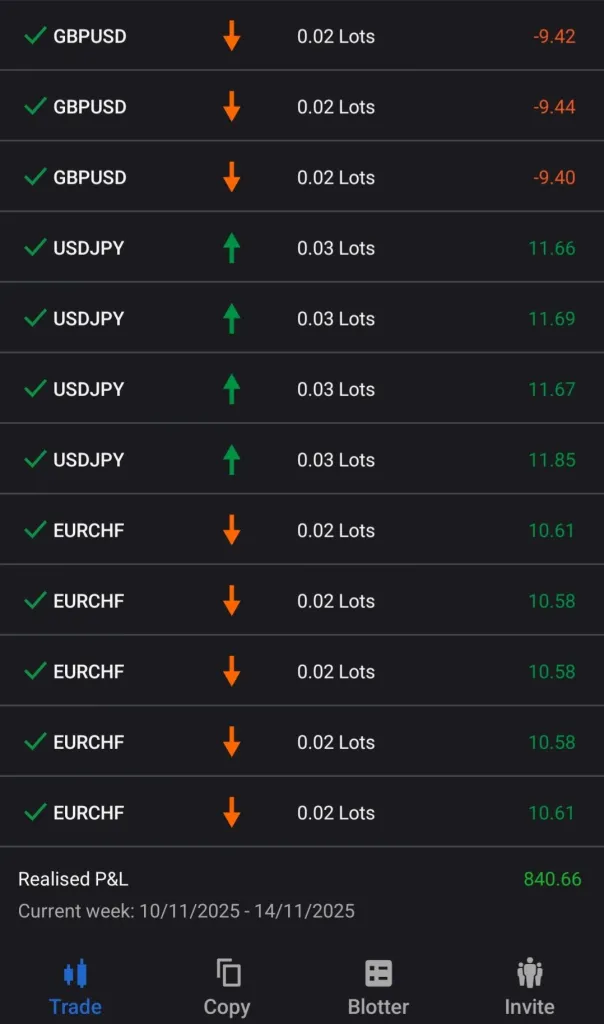This screenshot has height=1024, width=604.
Task: Open the Blotter list icon
Action: coord(378,973)
